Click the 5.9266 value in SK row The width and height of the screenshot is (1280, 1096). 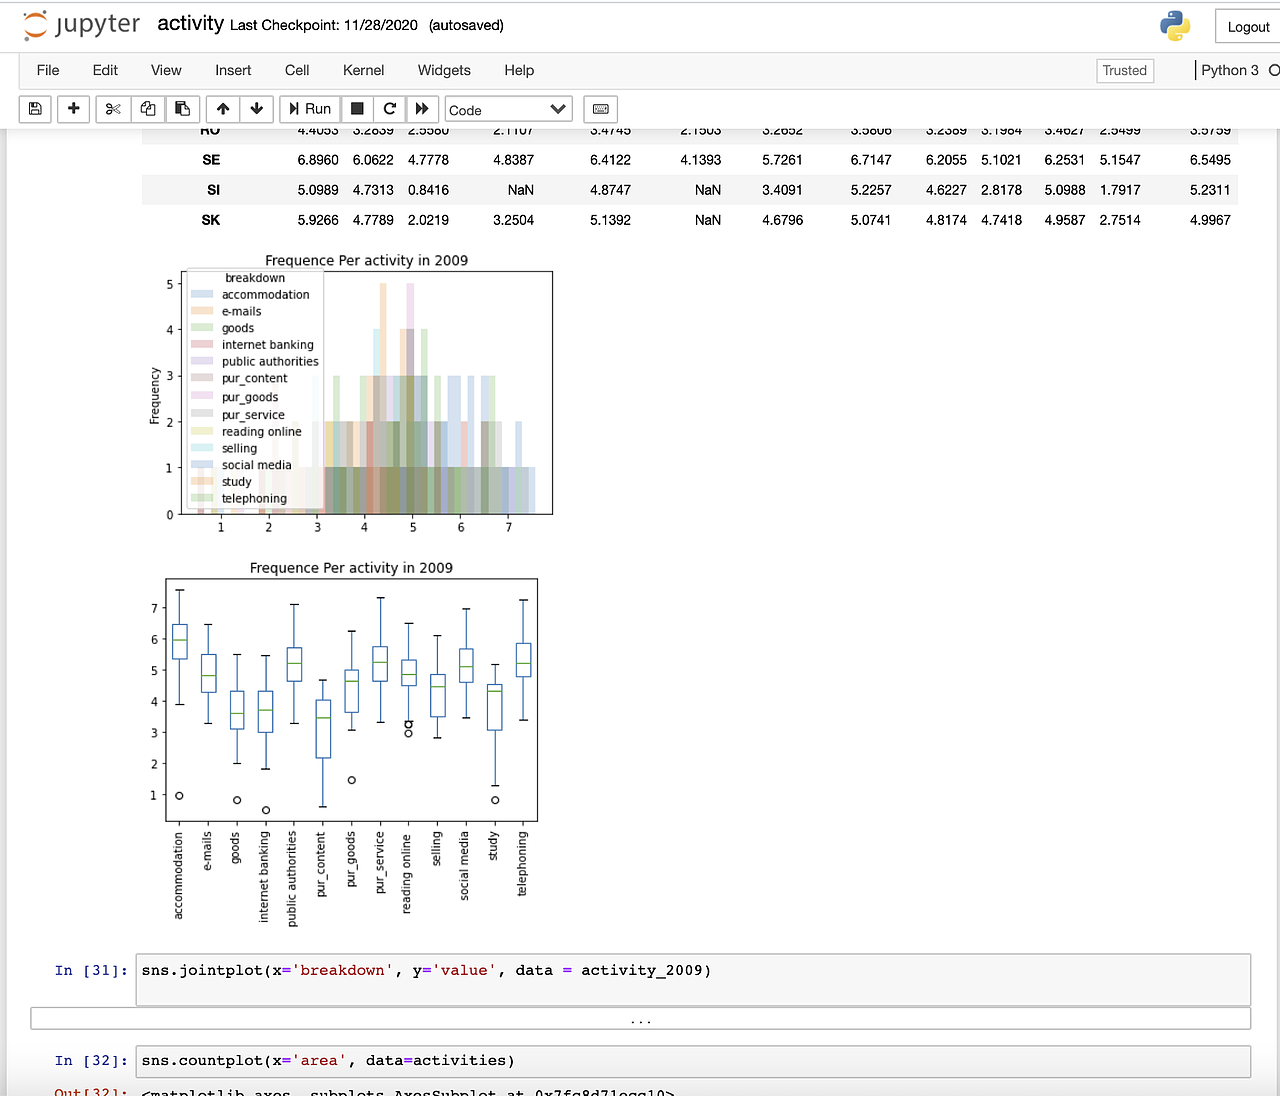318,220
